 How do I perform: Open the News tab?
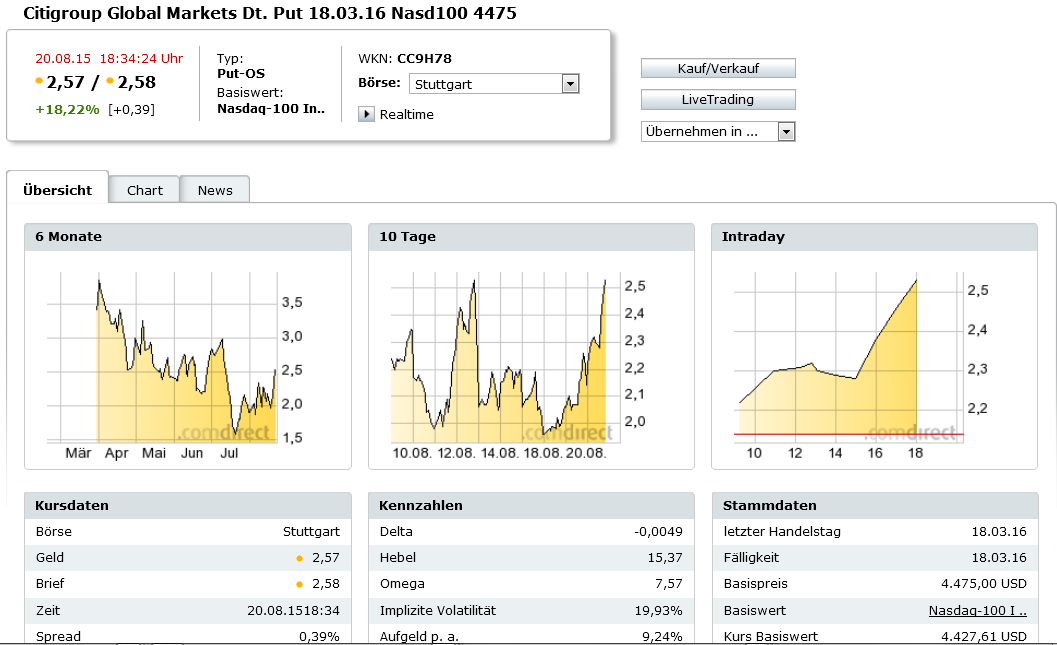click(x=215, y=190)
